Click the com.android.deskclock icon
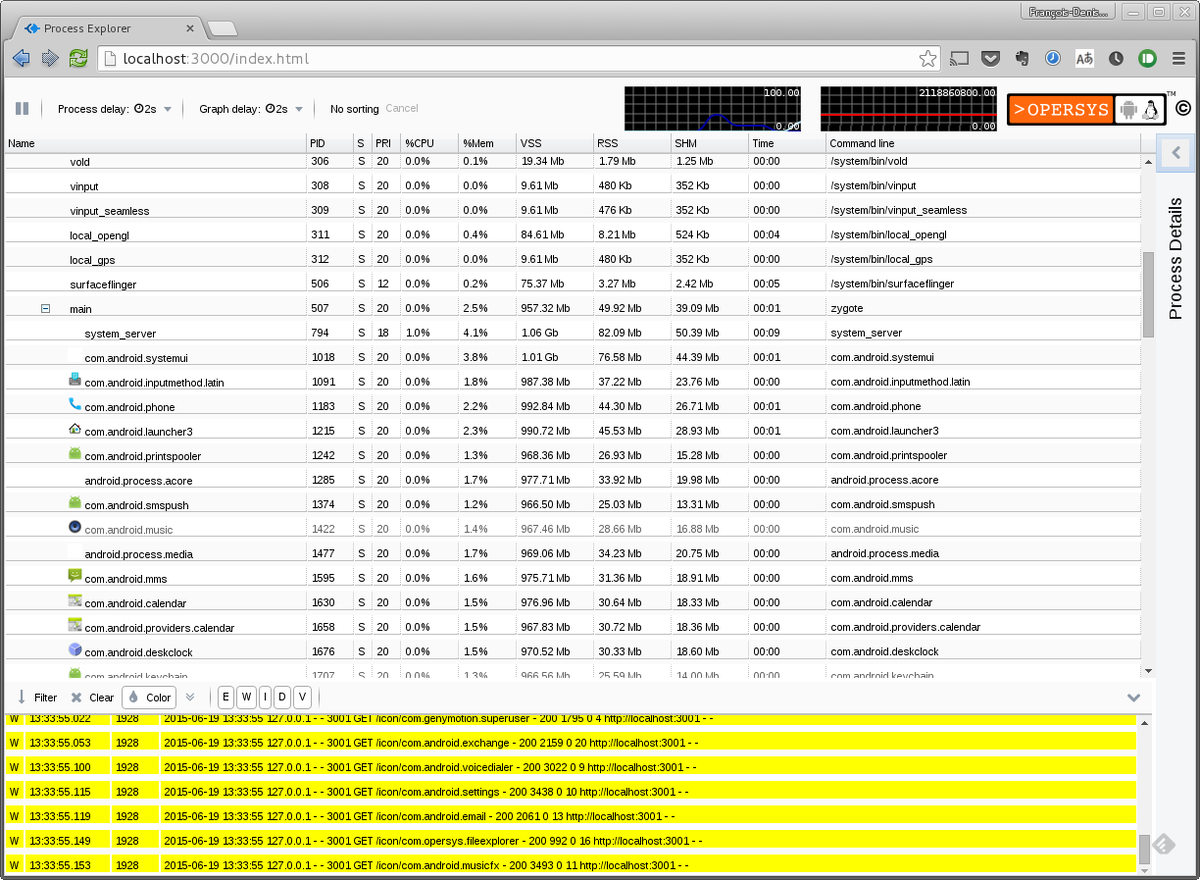The height and width of the screenshot is (880, 1200). (75, 650)
